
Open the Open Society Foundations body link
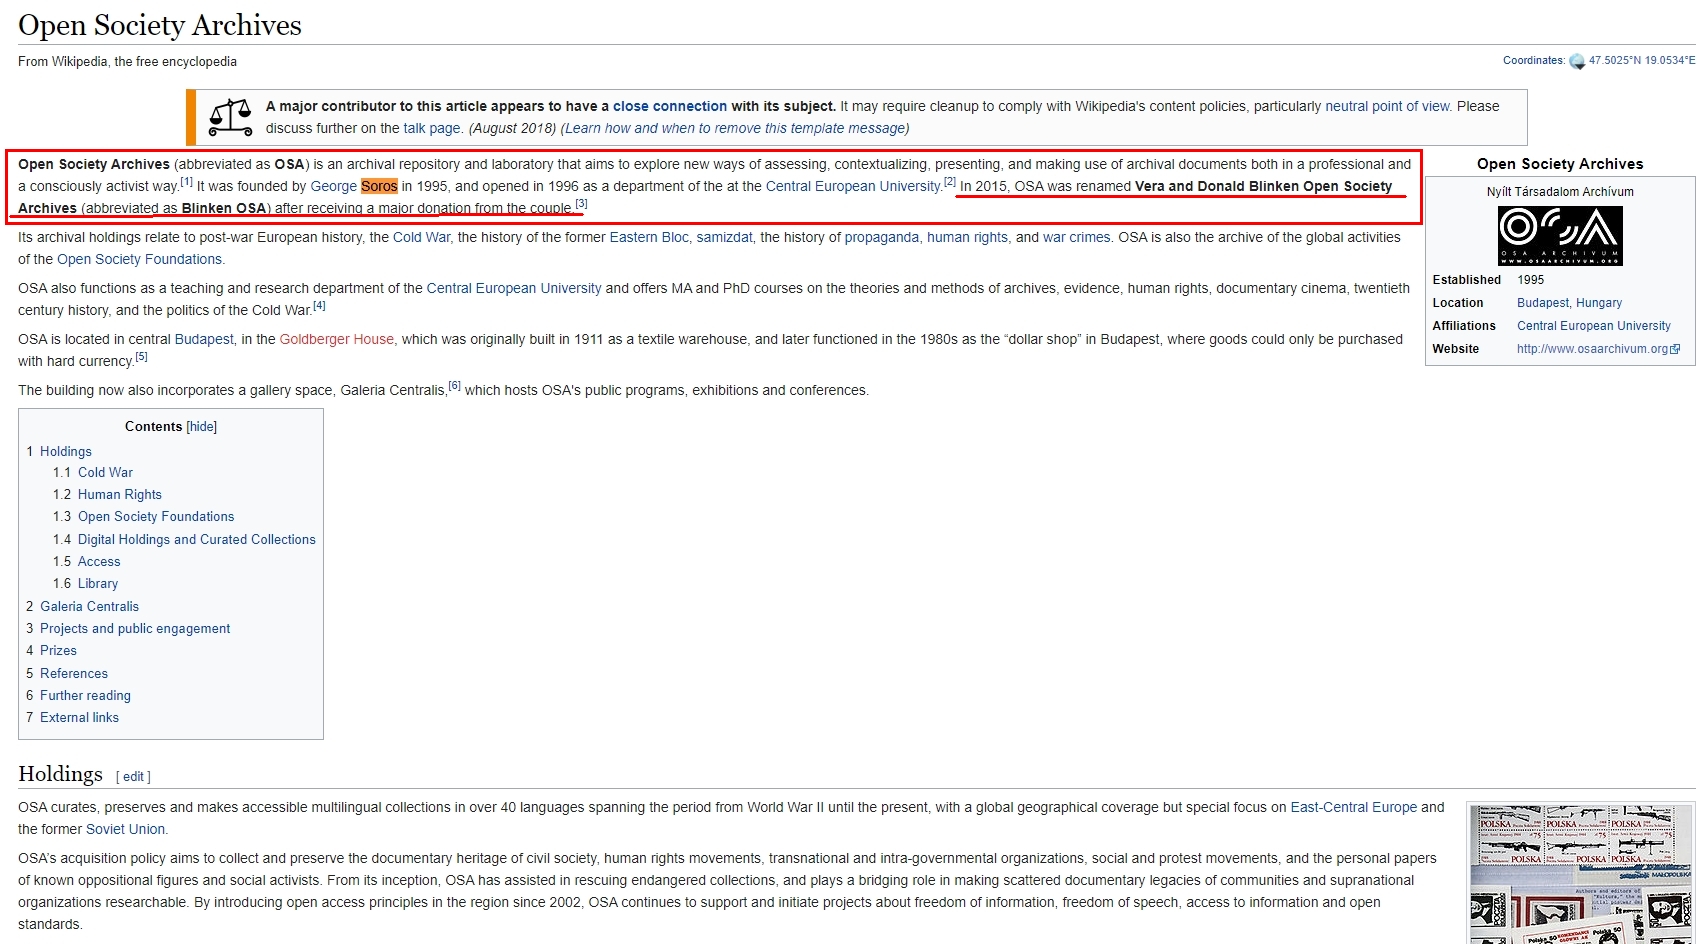pos(139,259)
